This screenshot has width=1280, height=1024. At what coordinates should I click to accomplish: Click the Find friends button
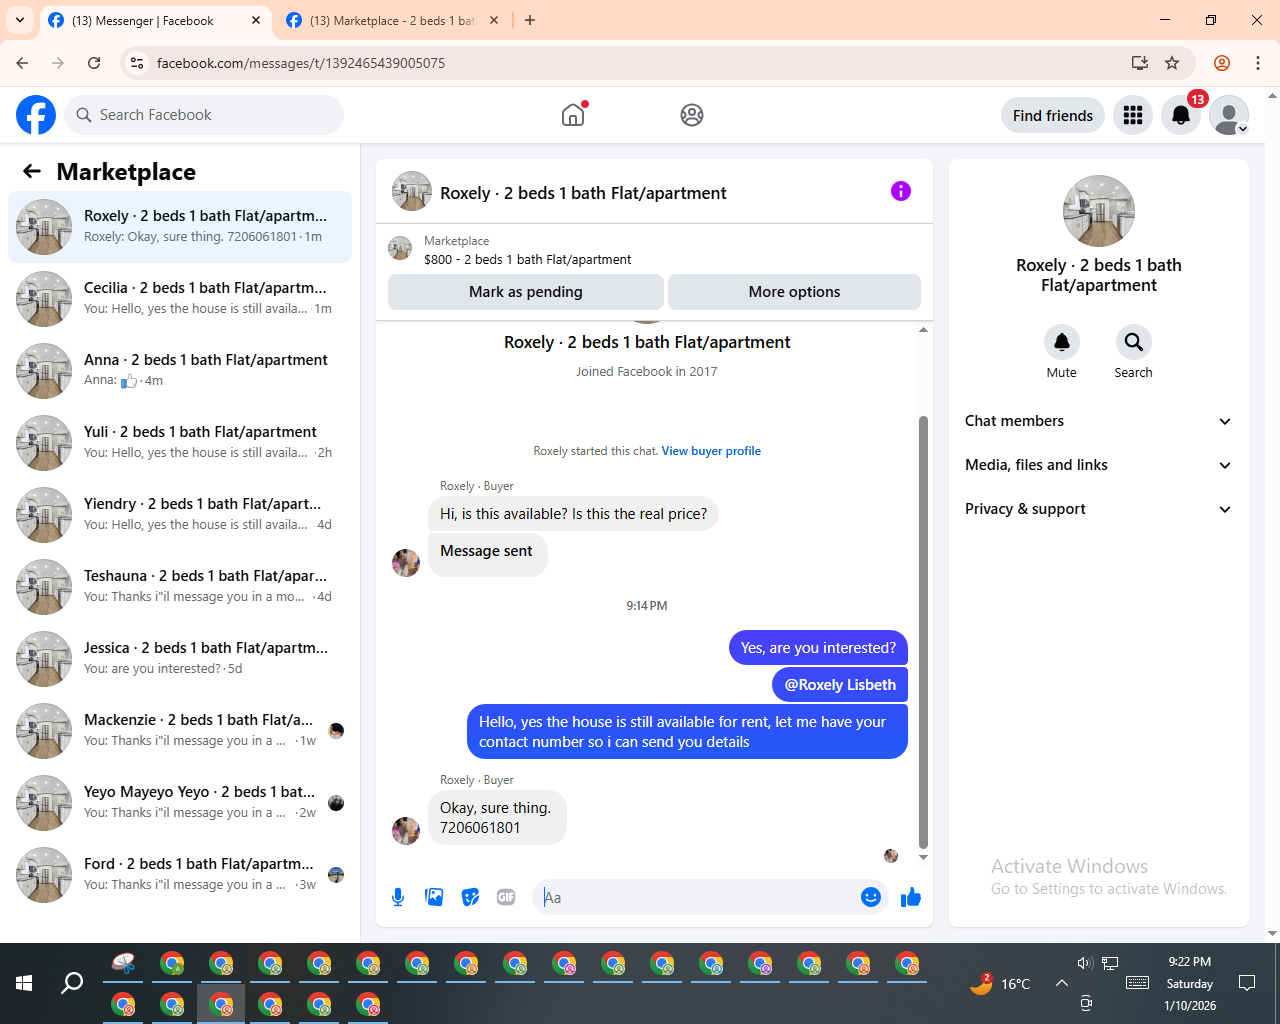tap(1053, 115)
